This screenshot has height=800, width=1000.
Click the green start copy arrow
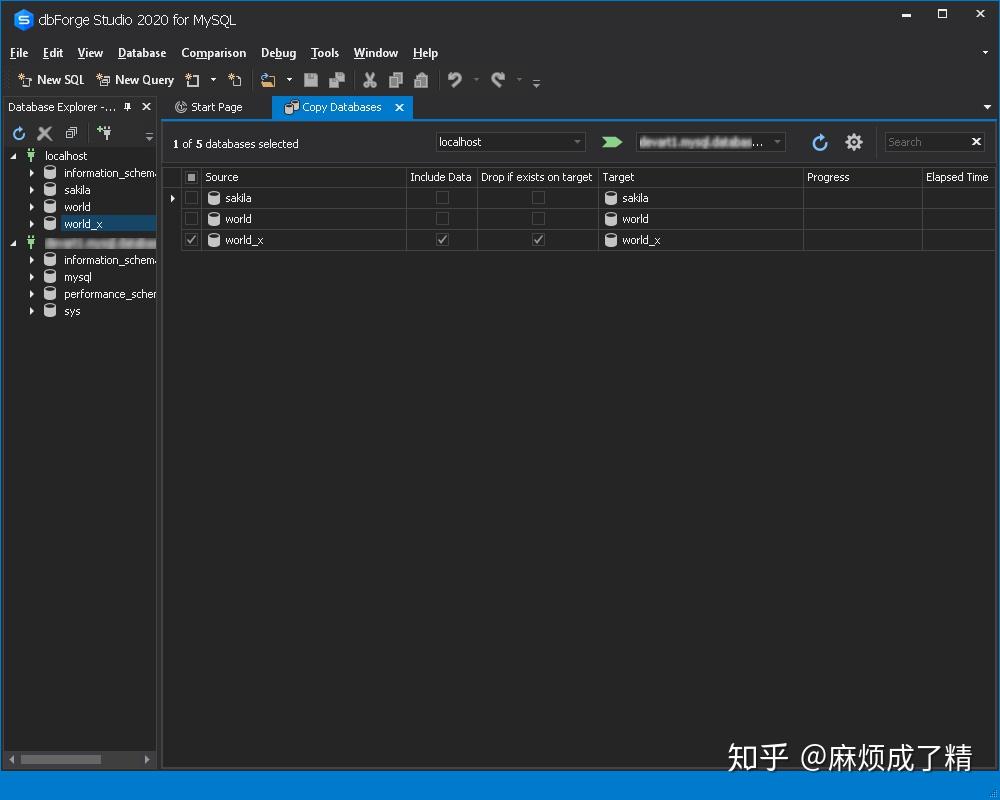612,142
